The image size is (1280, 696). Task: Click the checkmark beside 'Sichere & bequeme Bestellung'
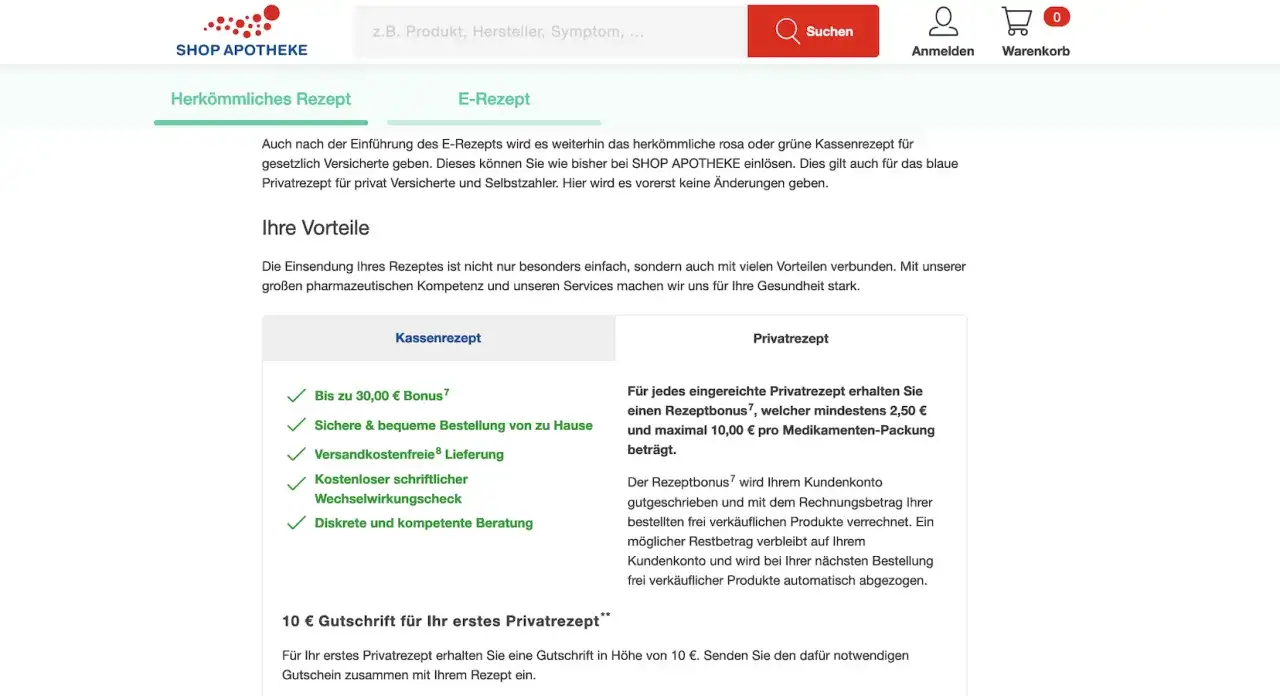296,423
